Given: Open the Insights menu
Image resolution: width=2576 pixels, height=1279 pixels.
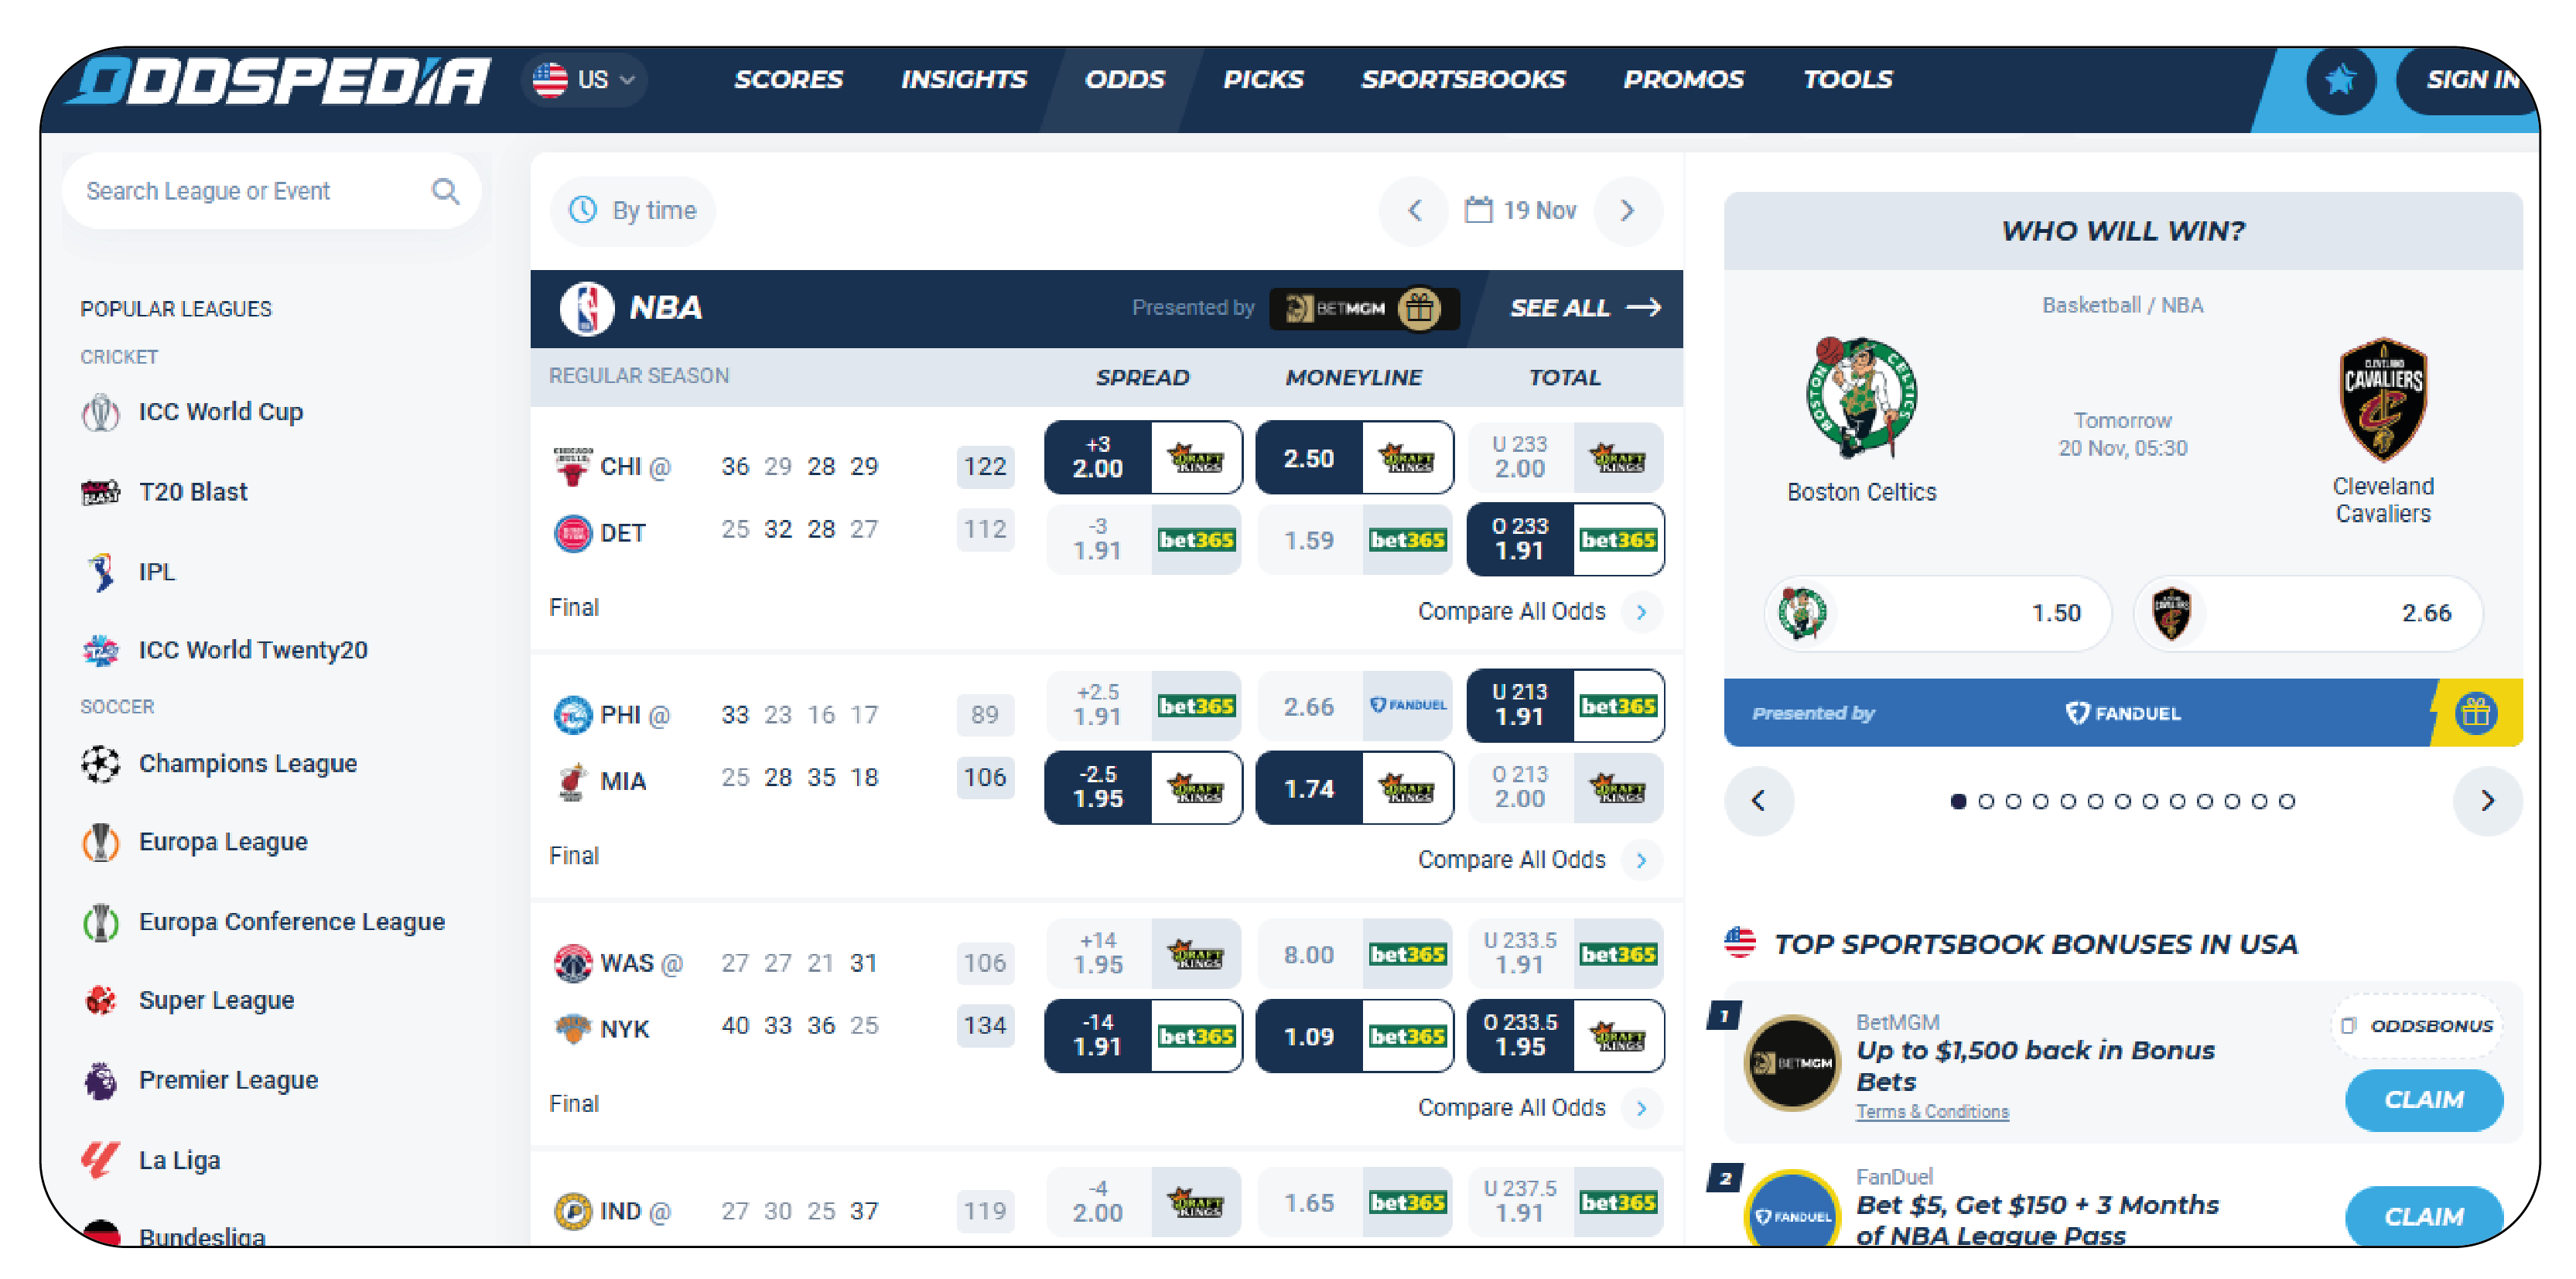Looking at the screenshot, I should click(963, 79).
